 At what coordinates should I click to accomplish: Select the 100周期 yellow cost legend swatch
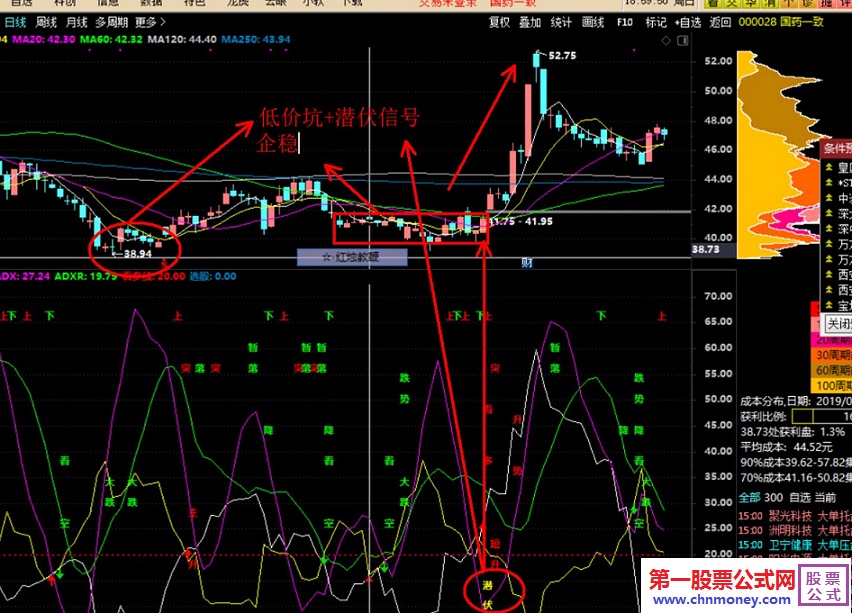tap(831, 385)
